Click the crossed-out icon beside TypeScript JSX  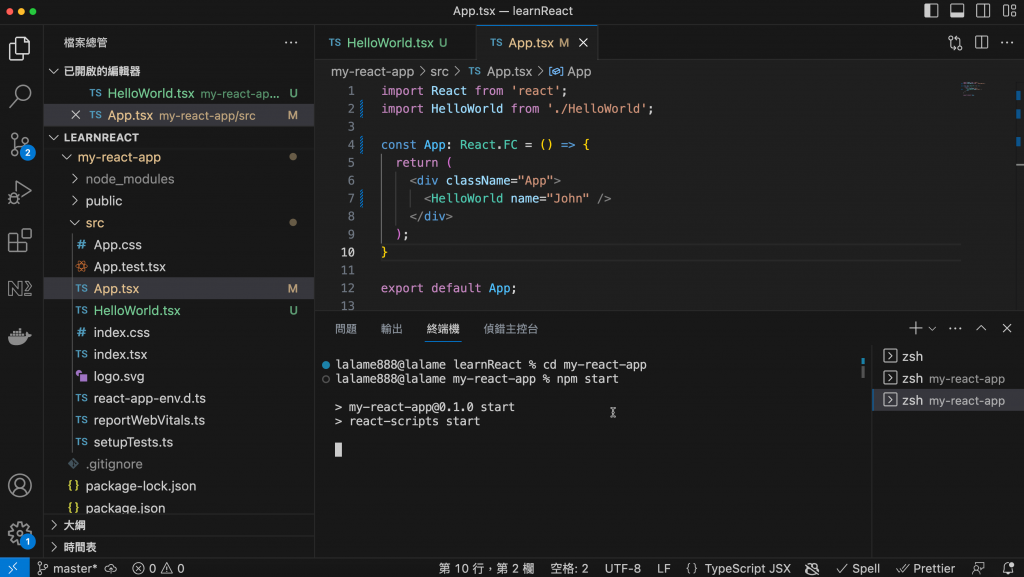(x=812, y=569)
